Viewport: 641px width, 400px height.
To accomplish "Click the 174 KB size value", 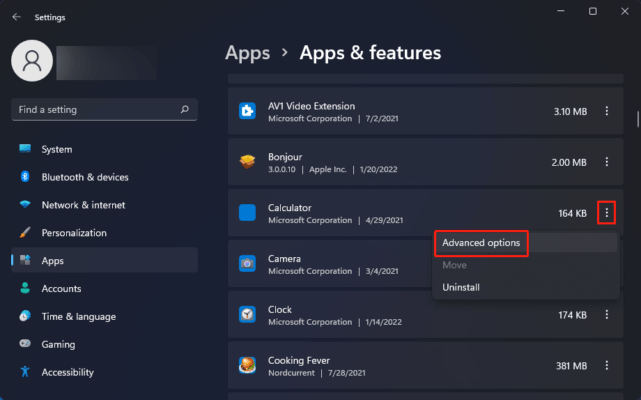I will (572, 315).
